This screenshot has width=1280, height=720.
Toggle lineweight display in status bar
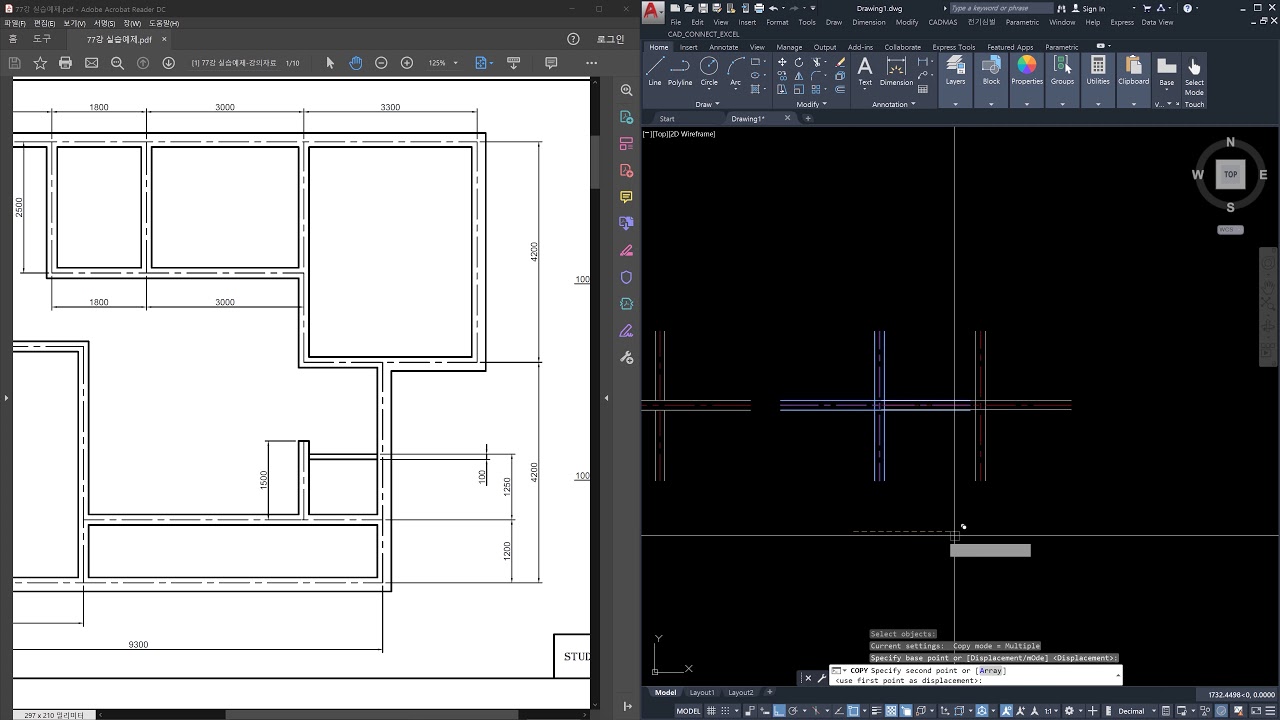875,710
